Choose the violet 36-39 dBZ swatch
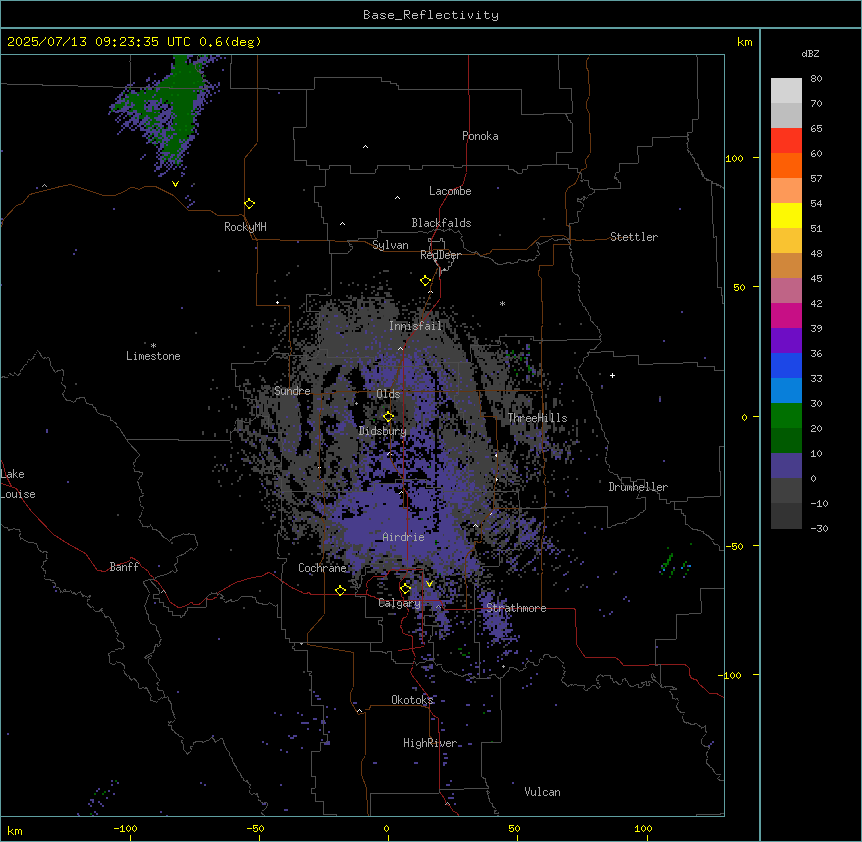Viewport: 862px width, 842px height. click(x=786, y=341)
